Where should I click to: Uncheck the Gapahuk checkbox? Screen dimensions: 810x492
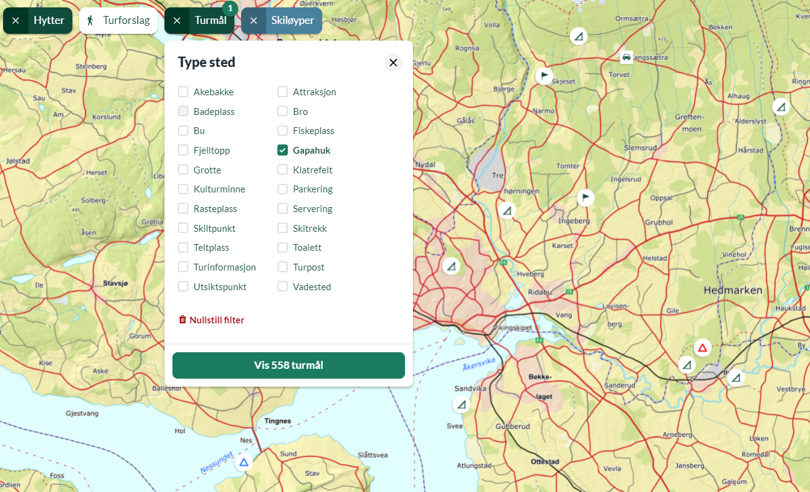[x=282, y=150]
